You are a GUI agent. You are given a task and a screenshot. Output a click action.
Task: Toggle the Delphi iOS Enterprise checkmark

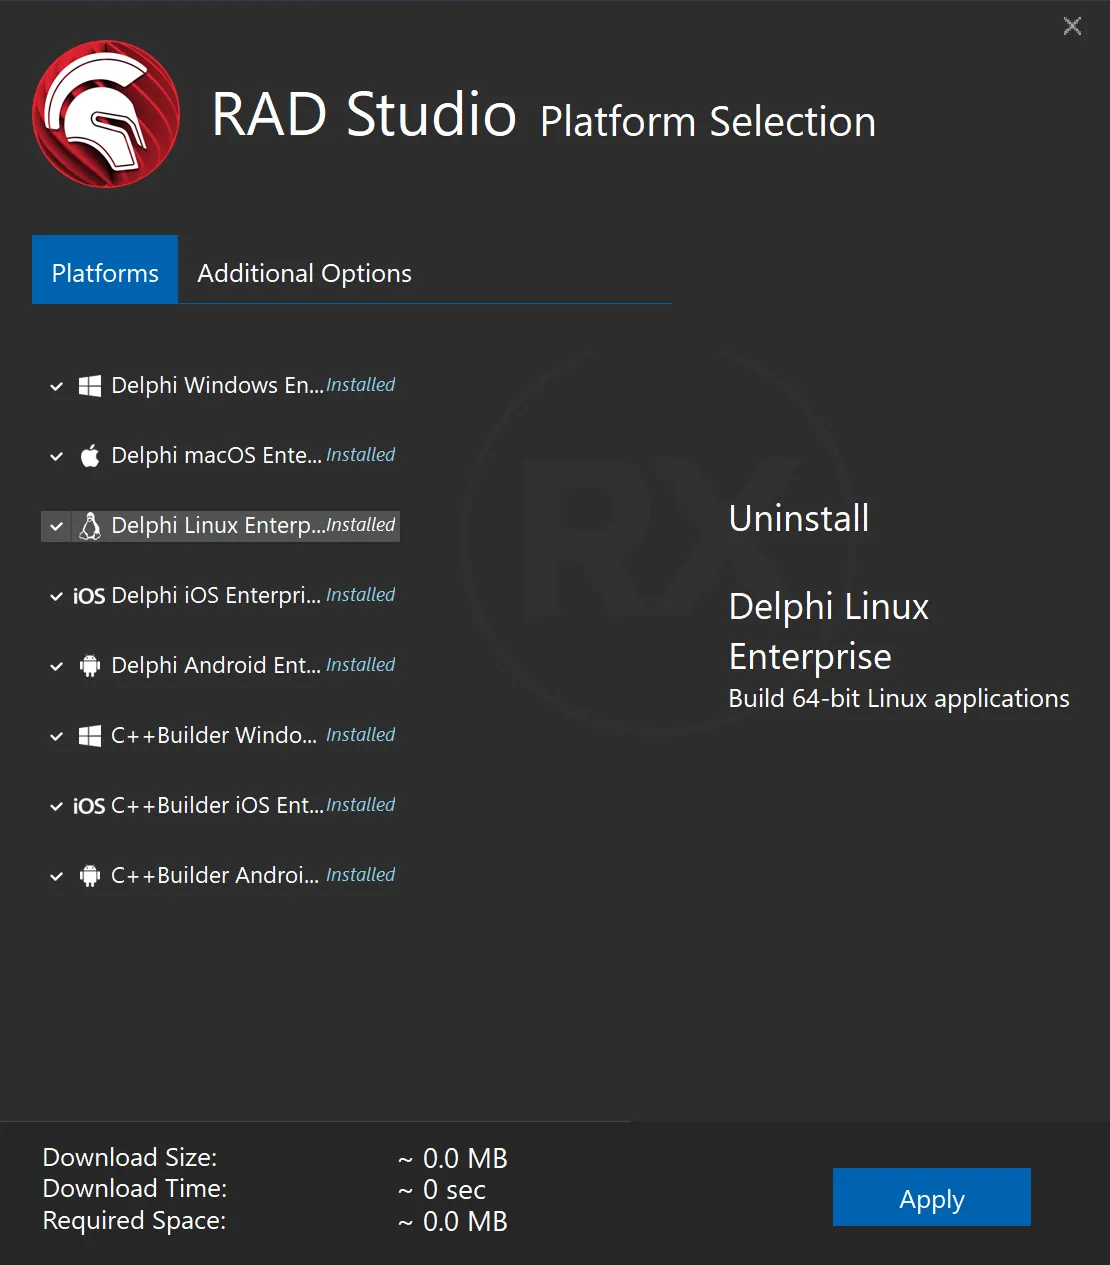(x=57, y=596)
